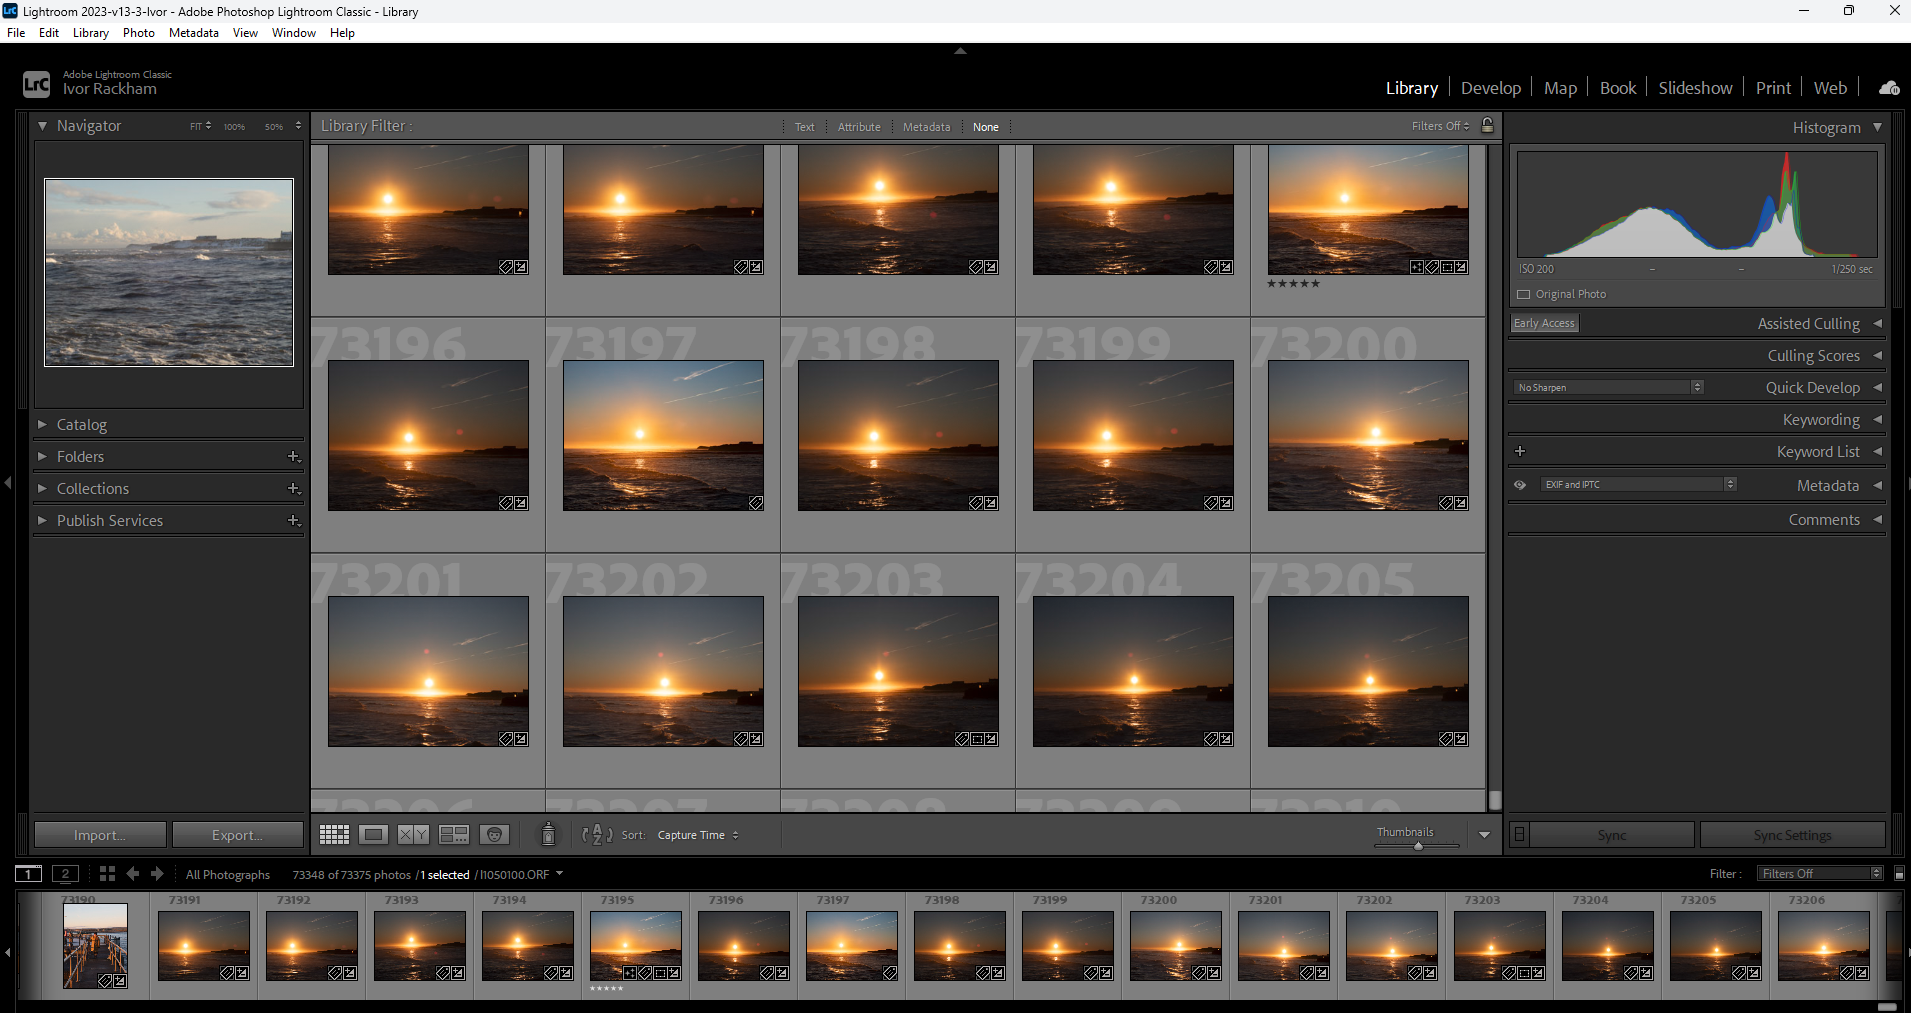Adjust the Thumbnails size slider
The width and height of the screenshot is (1911, 1013).
[x=1417, y=845]
